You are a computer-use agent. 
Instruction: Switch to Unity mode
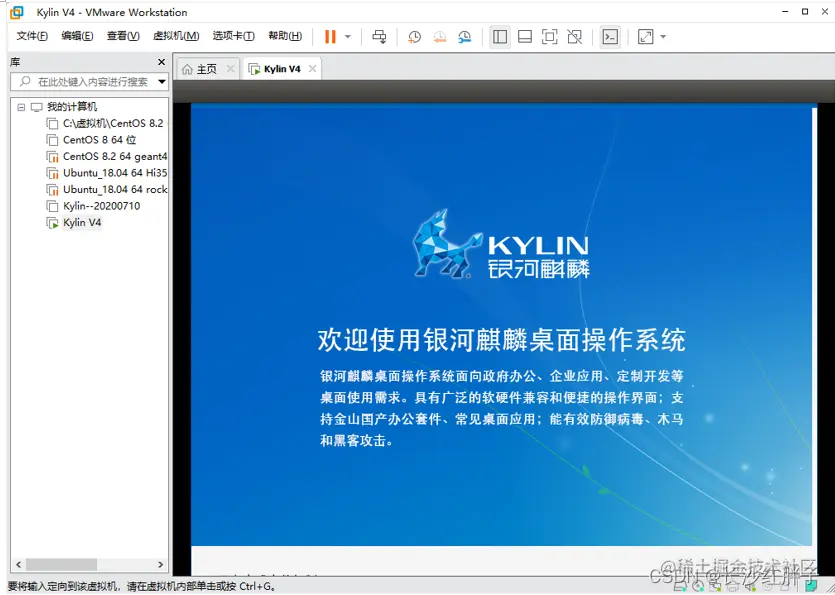tap(574, 36)
